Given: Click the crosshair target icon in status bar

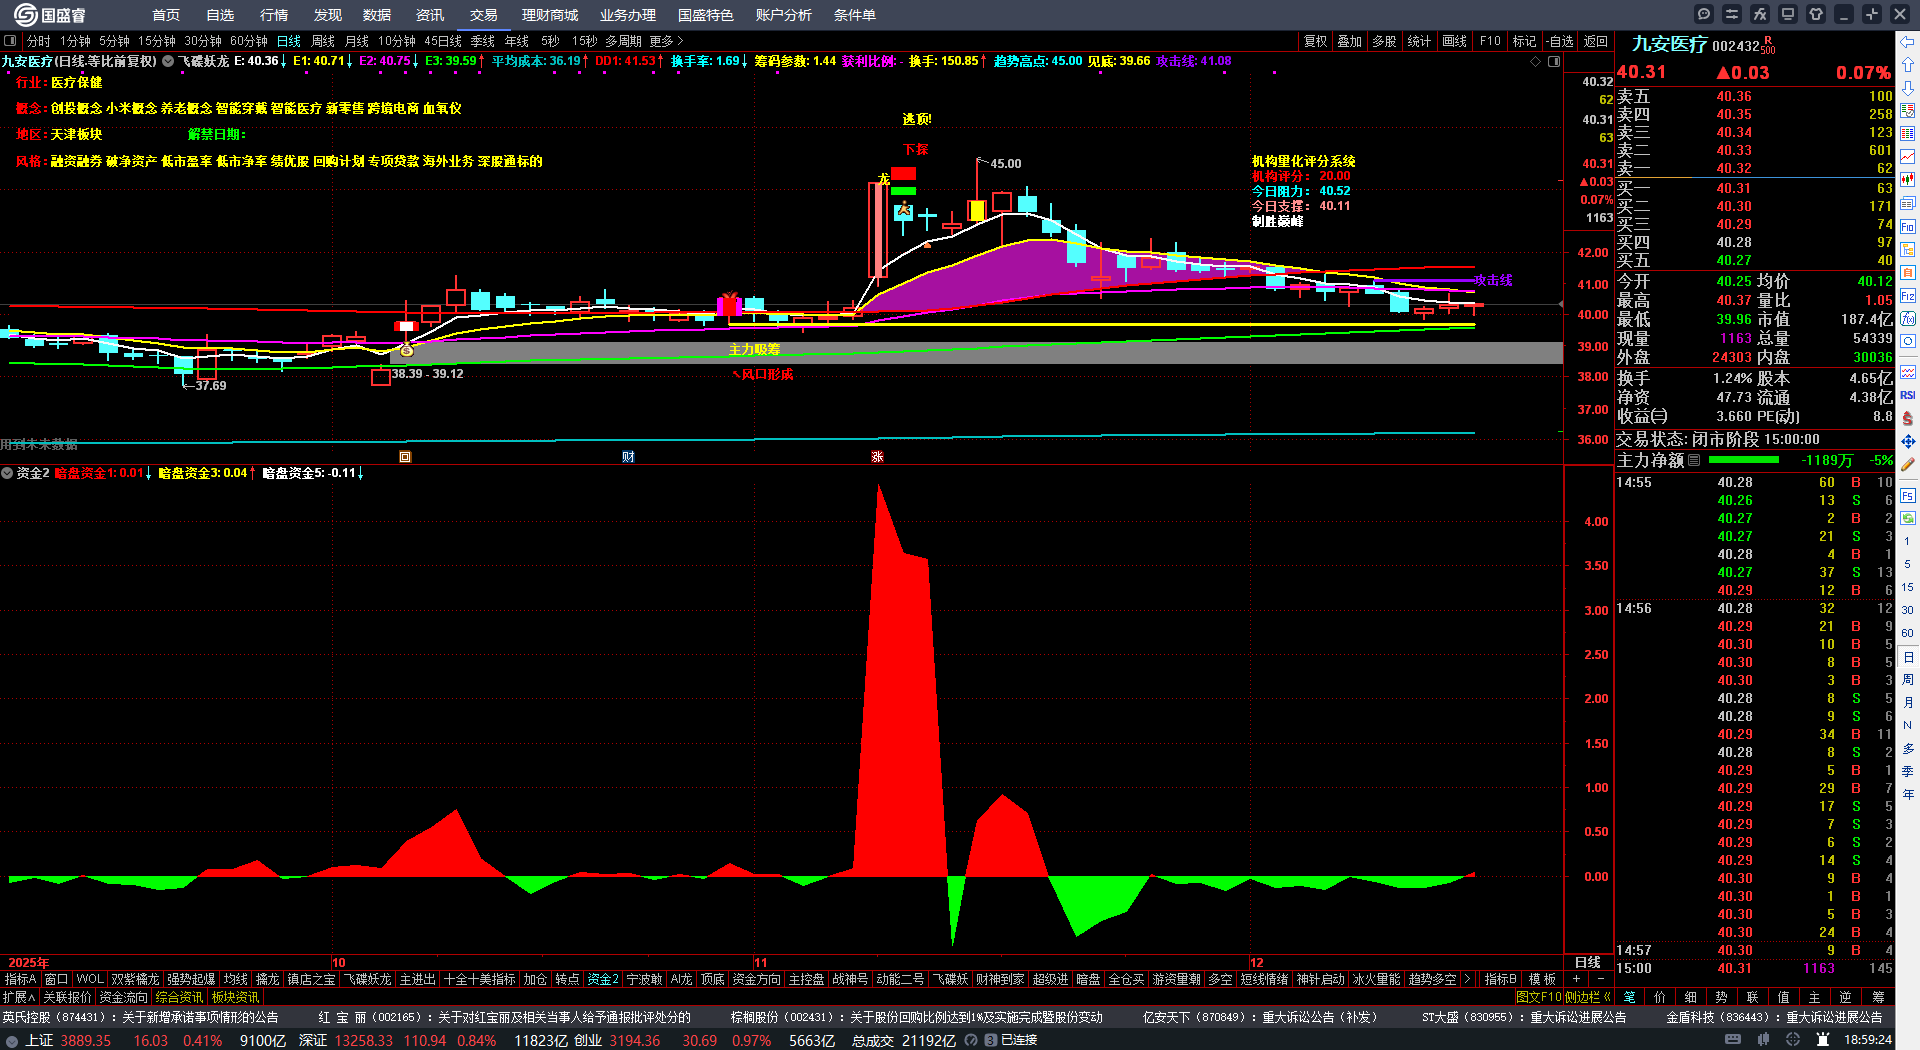Looking at the screenshot, I should [x=1793, y=1040].
